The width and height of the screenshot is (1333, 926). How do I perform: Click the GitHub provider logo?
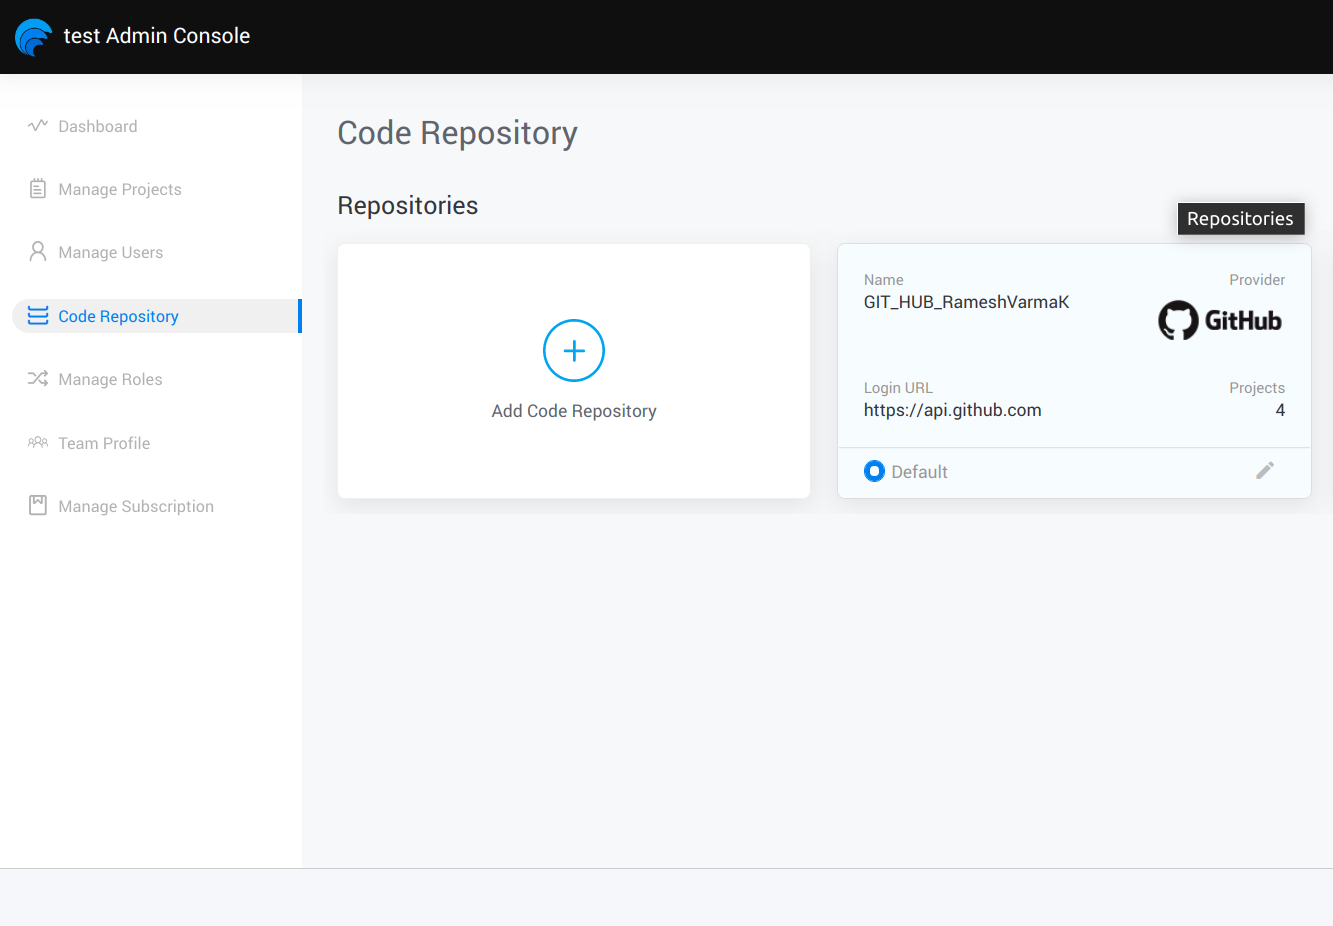click(x=1220, y=320)
